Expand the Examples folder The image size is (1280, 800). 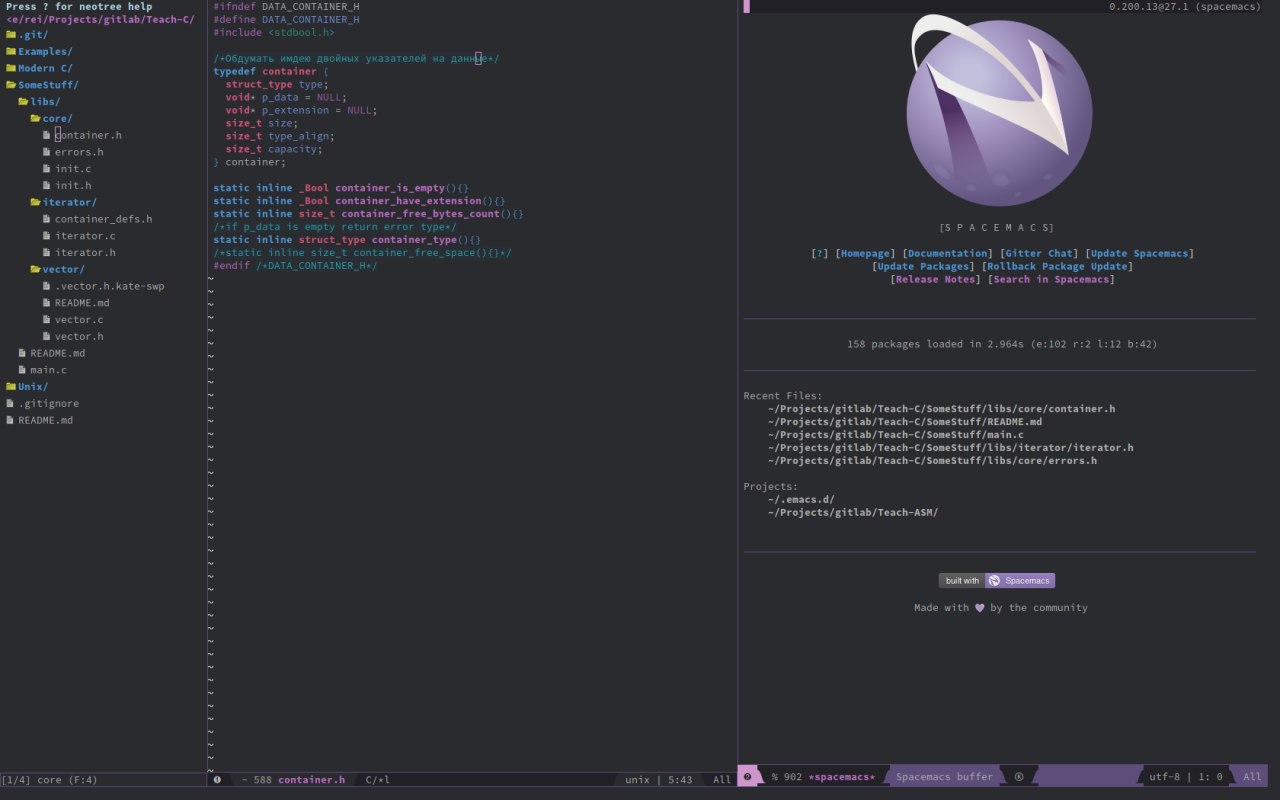click(x=38, y=51)
